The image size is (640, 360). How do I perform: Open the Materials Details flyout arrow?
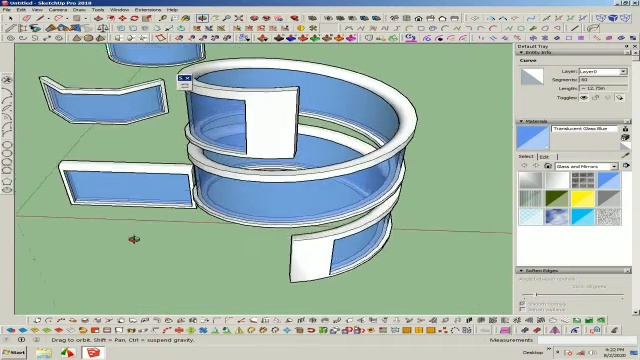tap(626, 166)
